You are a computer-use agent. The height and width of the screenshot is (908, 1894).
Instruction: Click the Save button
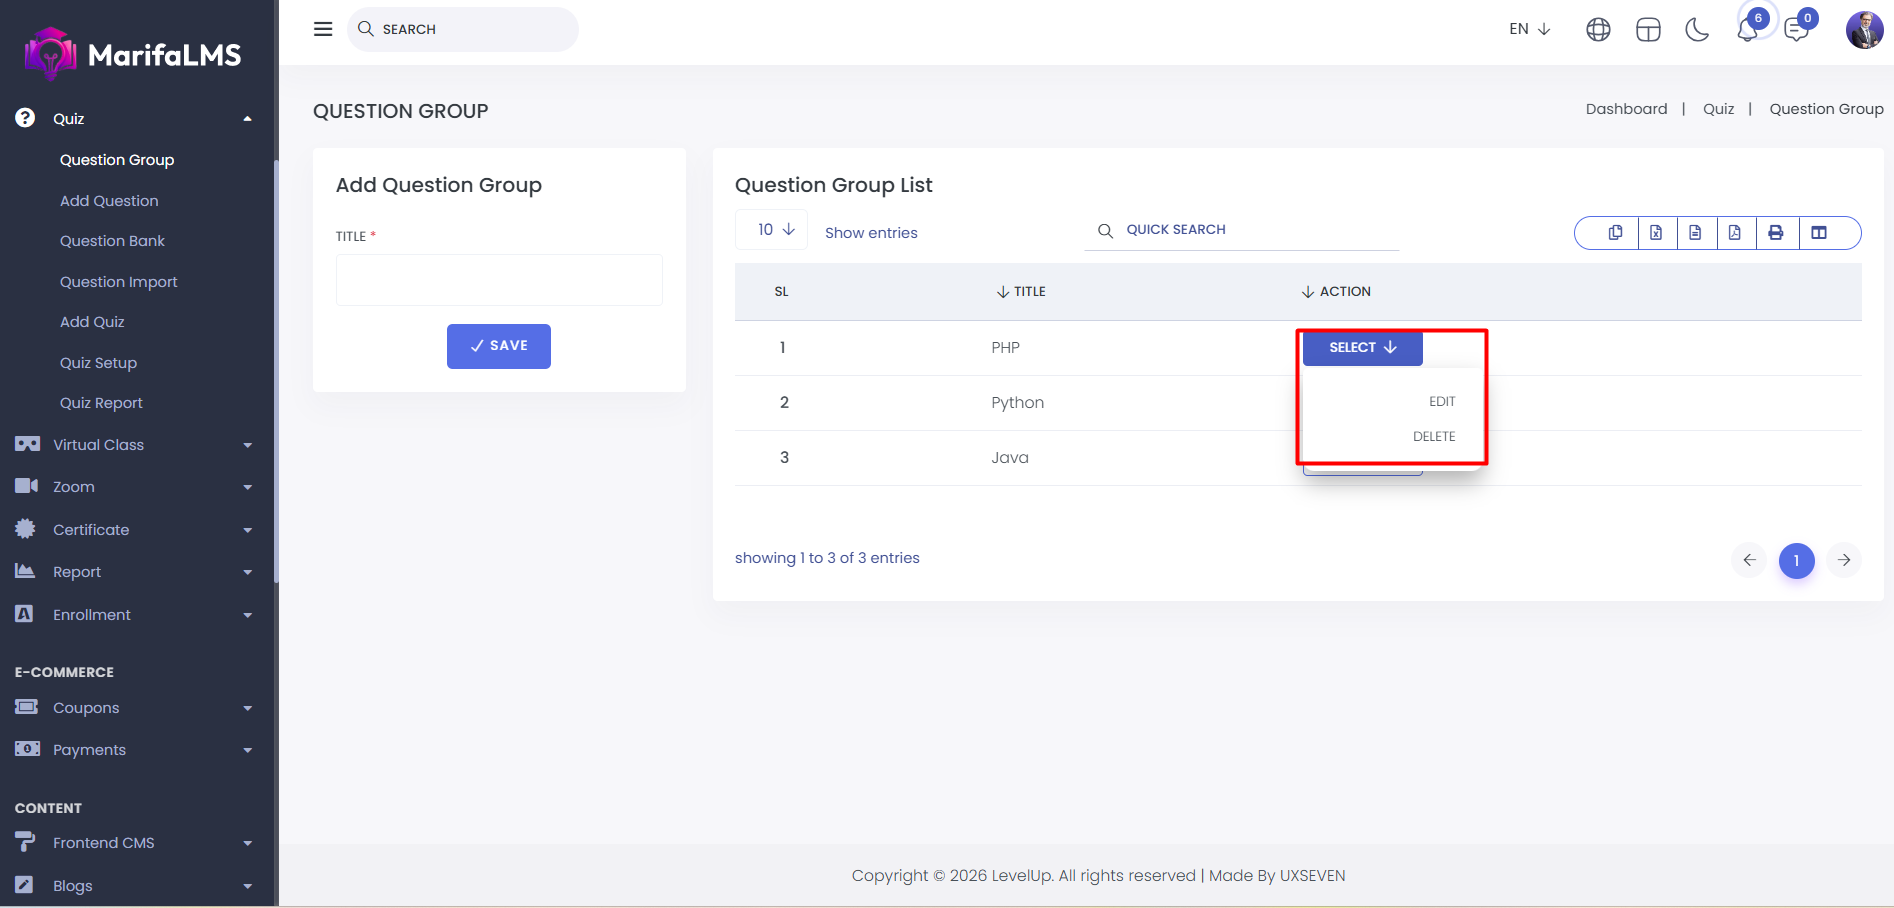(498, 346)
